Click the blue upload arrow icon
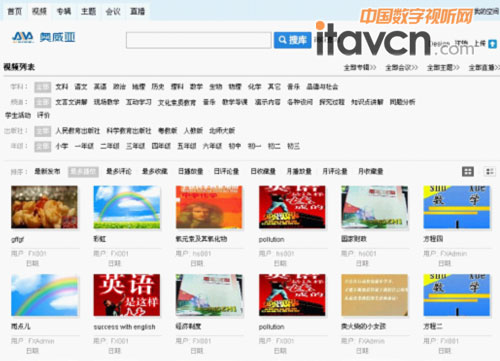500x361 pixels. point(492,44)
